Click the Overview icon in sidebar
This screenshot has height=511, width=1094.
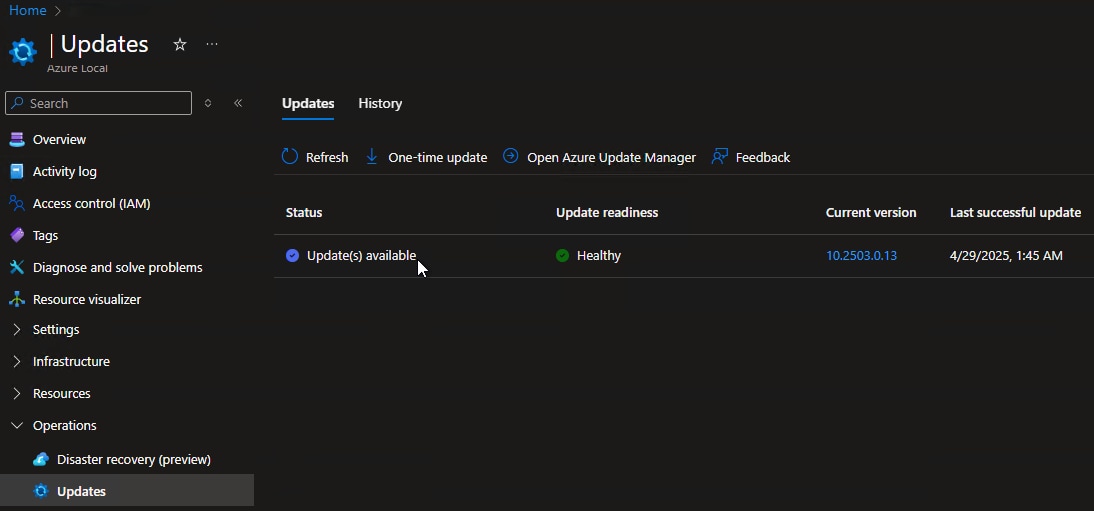[17, 140]
